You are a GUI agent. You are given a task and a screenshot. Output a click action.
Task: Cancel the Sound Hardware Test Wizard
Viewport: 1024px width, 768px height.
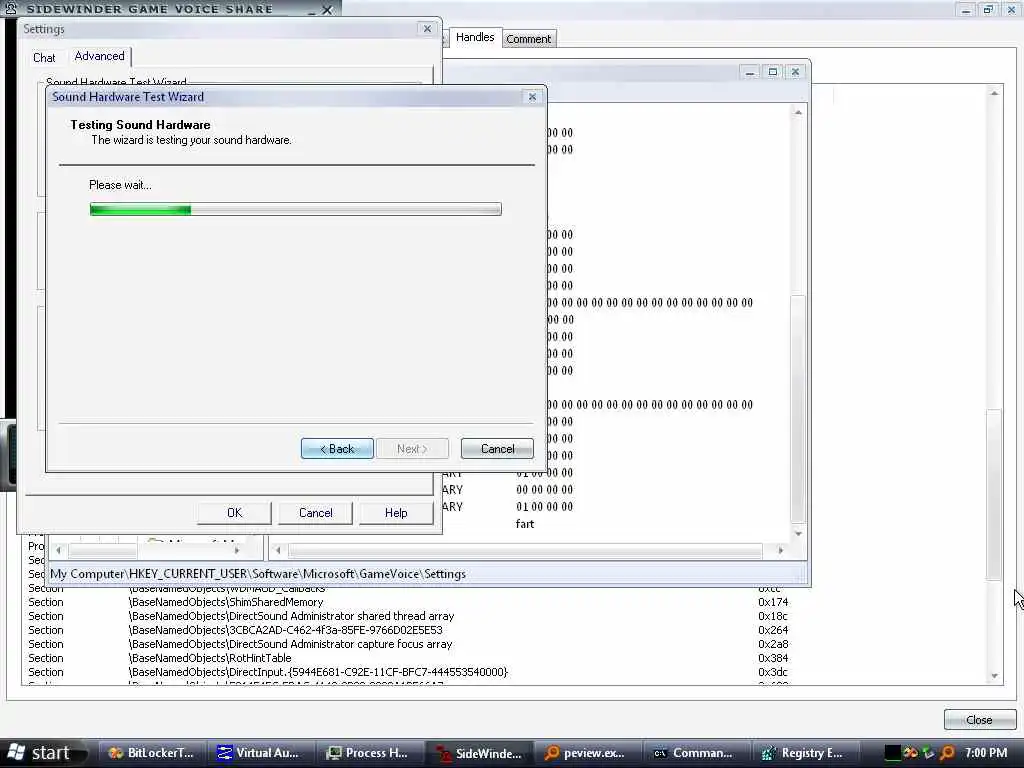pos(498,449)
